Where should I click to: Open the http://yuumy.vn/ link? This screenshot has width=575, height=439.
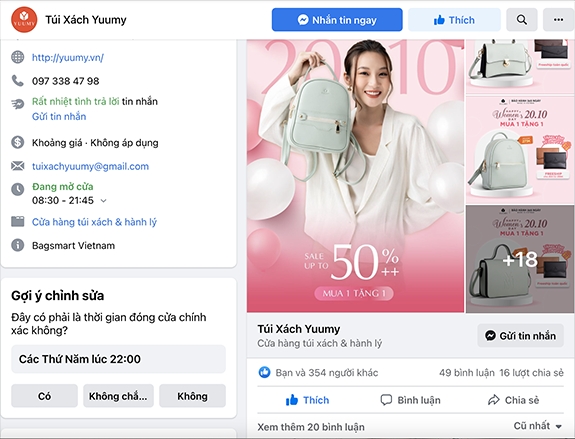[x=68, y=58]
